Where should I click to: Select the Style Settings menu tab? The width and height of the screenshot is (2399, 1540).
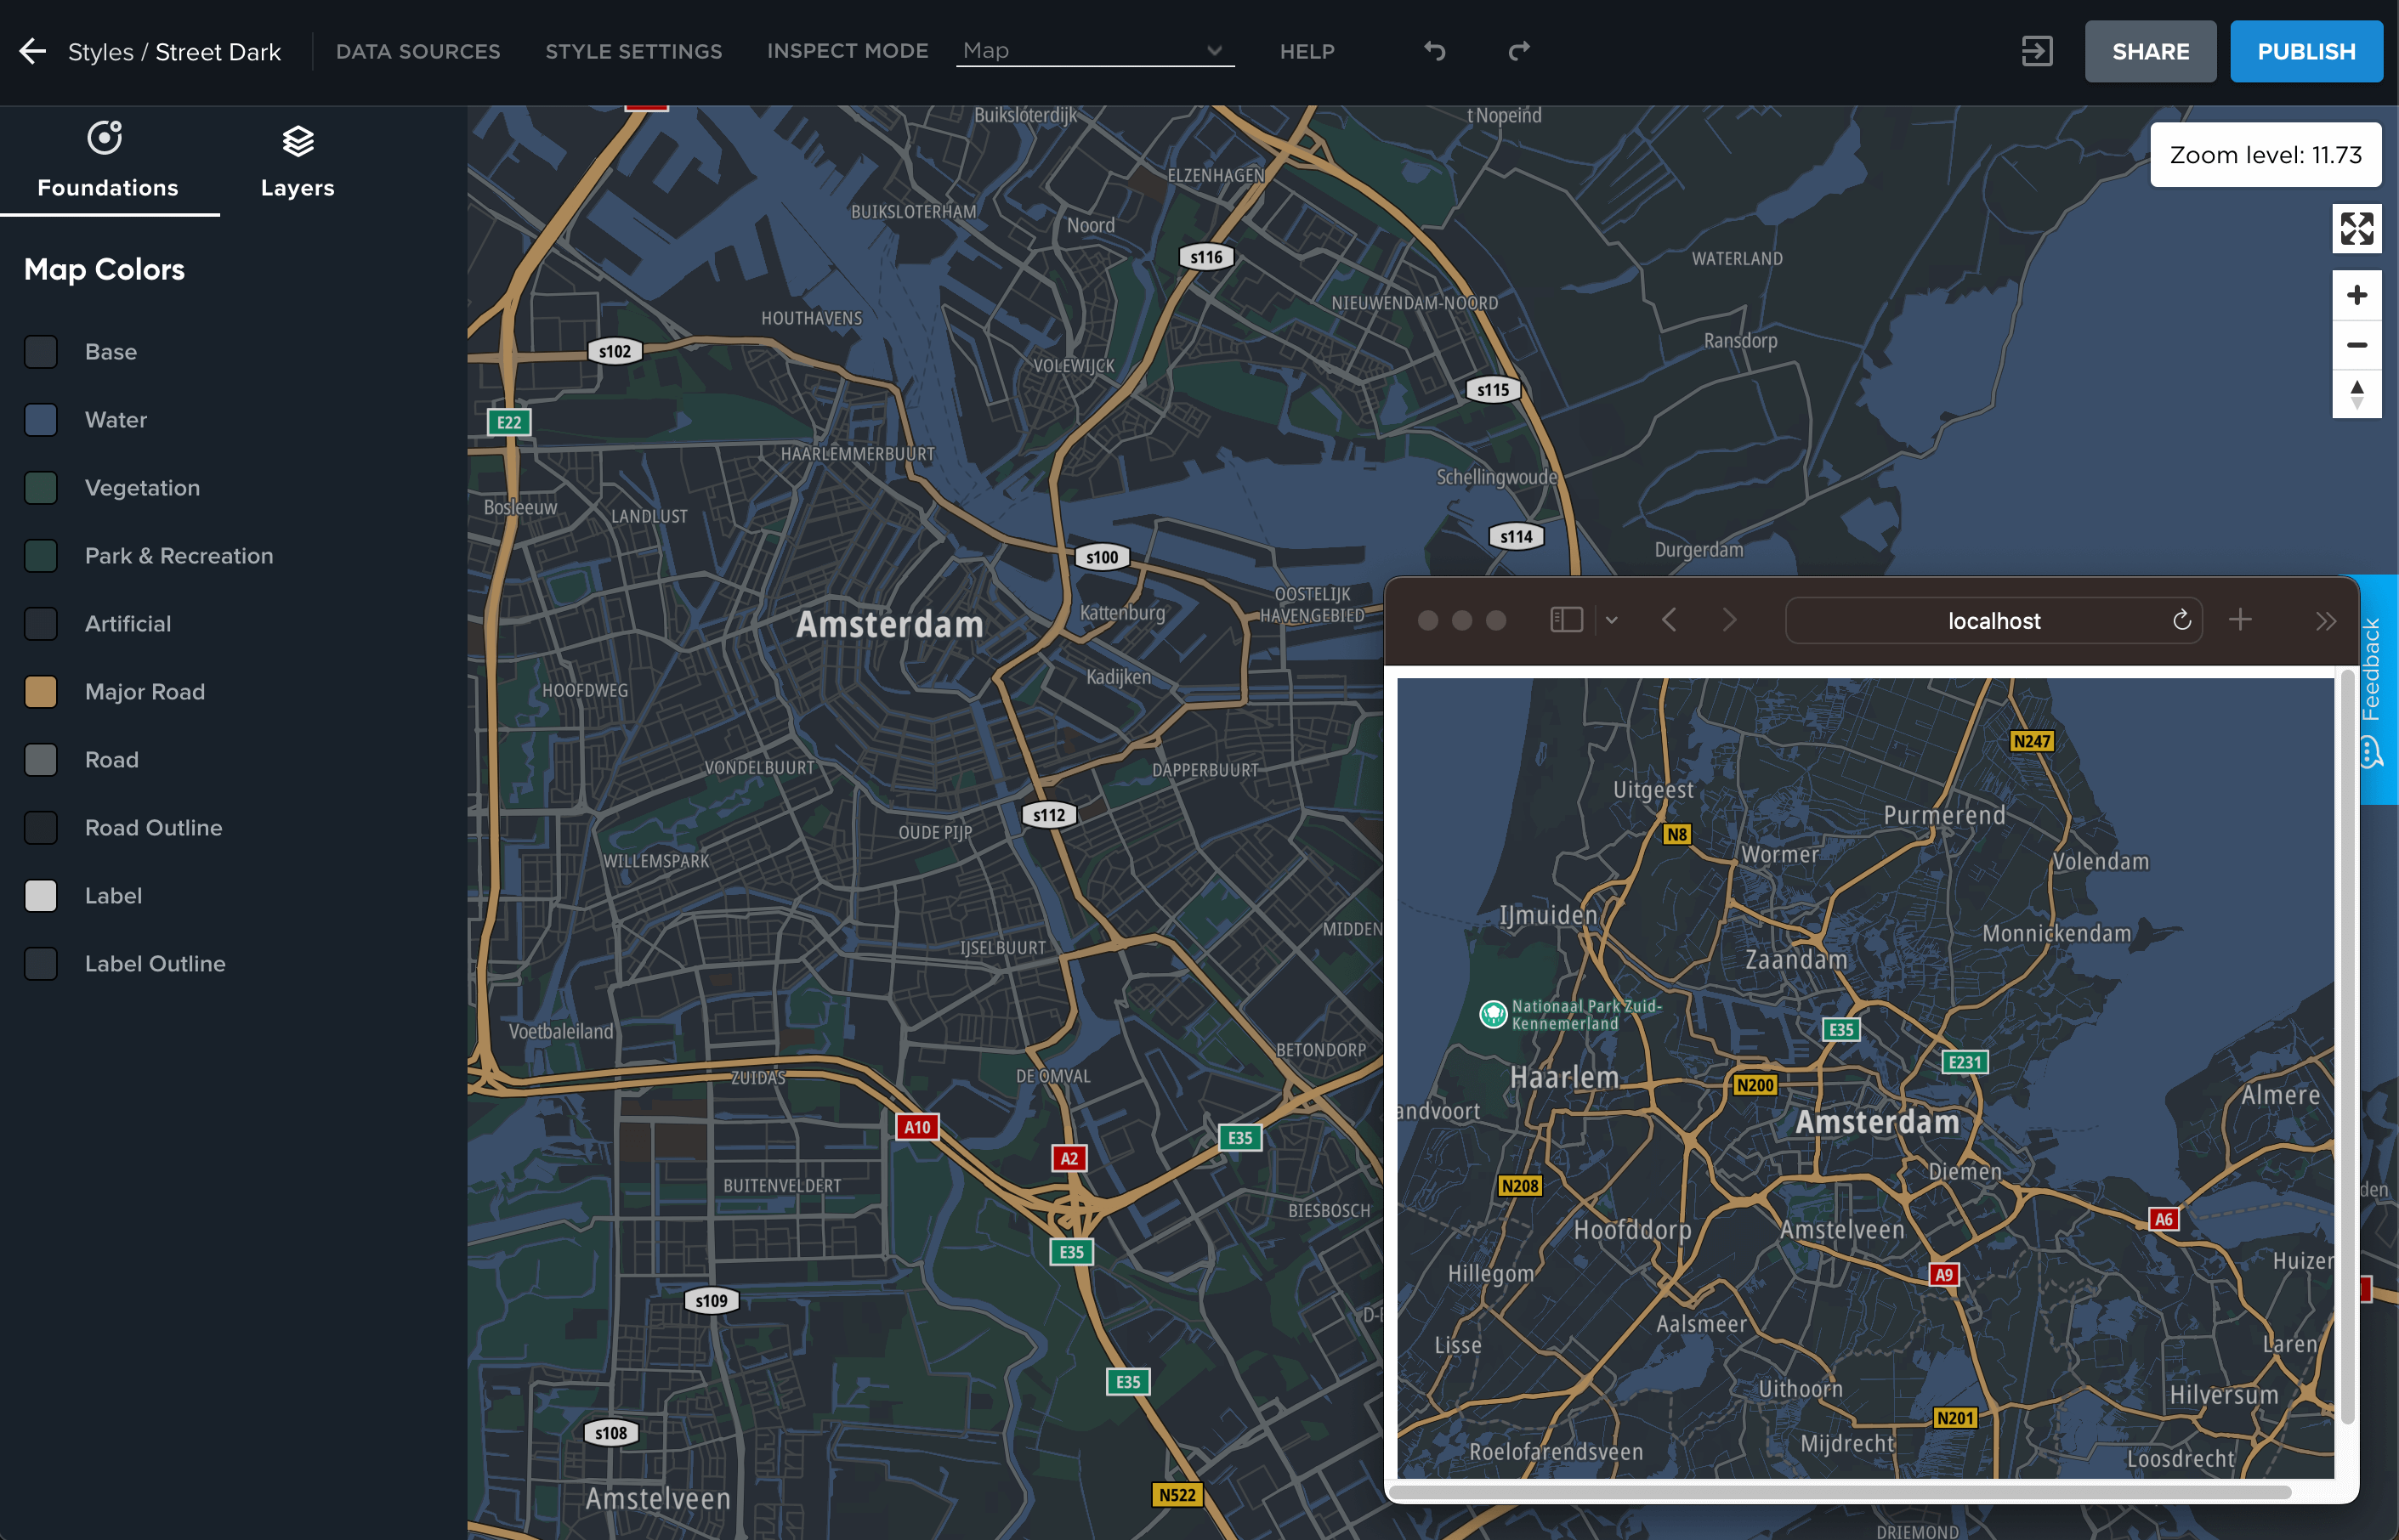pos(633,49)
